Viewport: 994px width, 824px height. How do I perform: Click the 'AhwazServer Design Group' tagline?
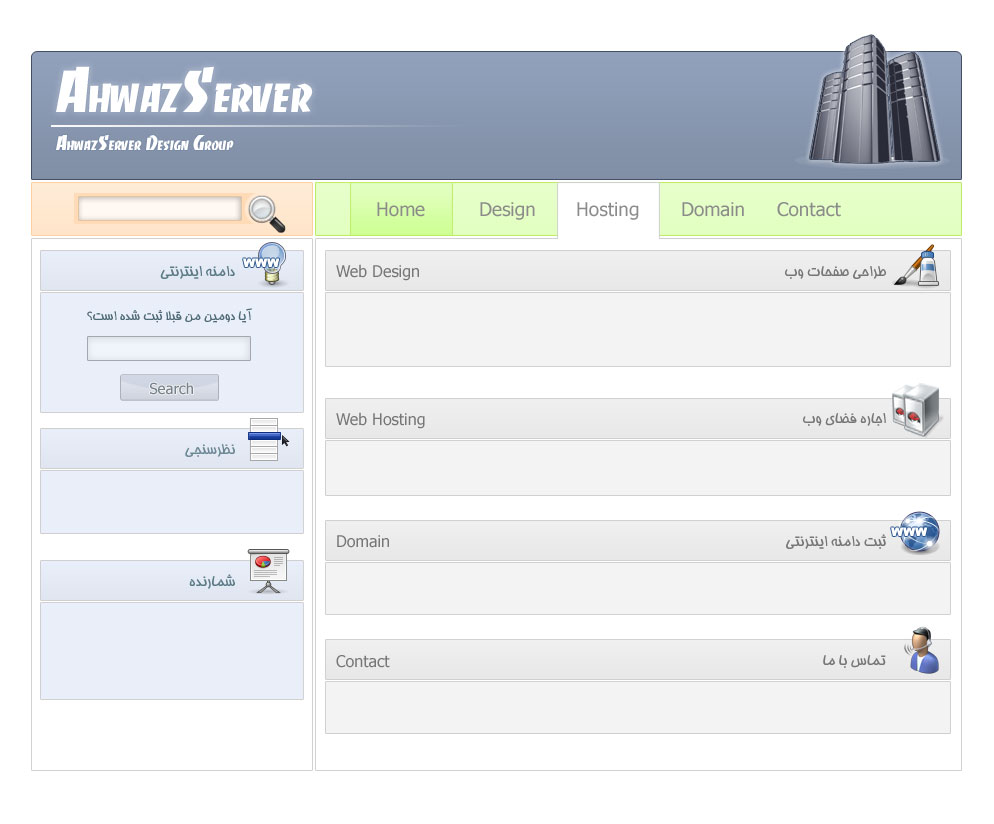[145, 143]
